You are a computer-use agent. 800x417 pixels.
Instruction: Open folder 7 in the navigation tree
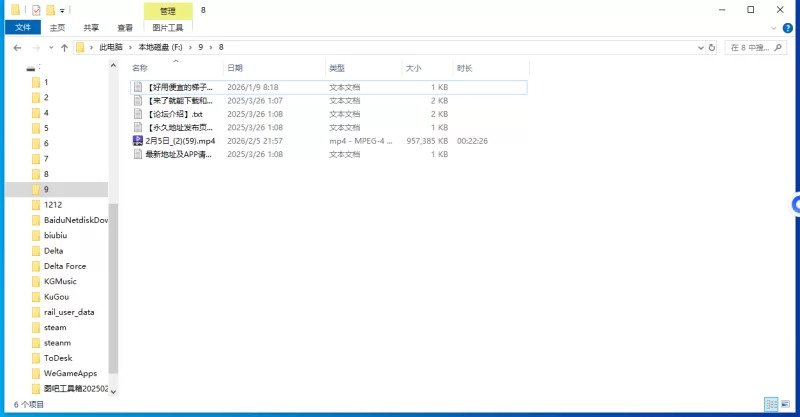(x=46, y=159)
